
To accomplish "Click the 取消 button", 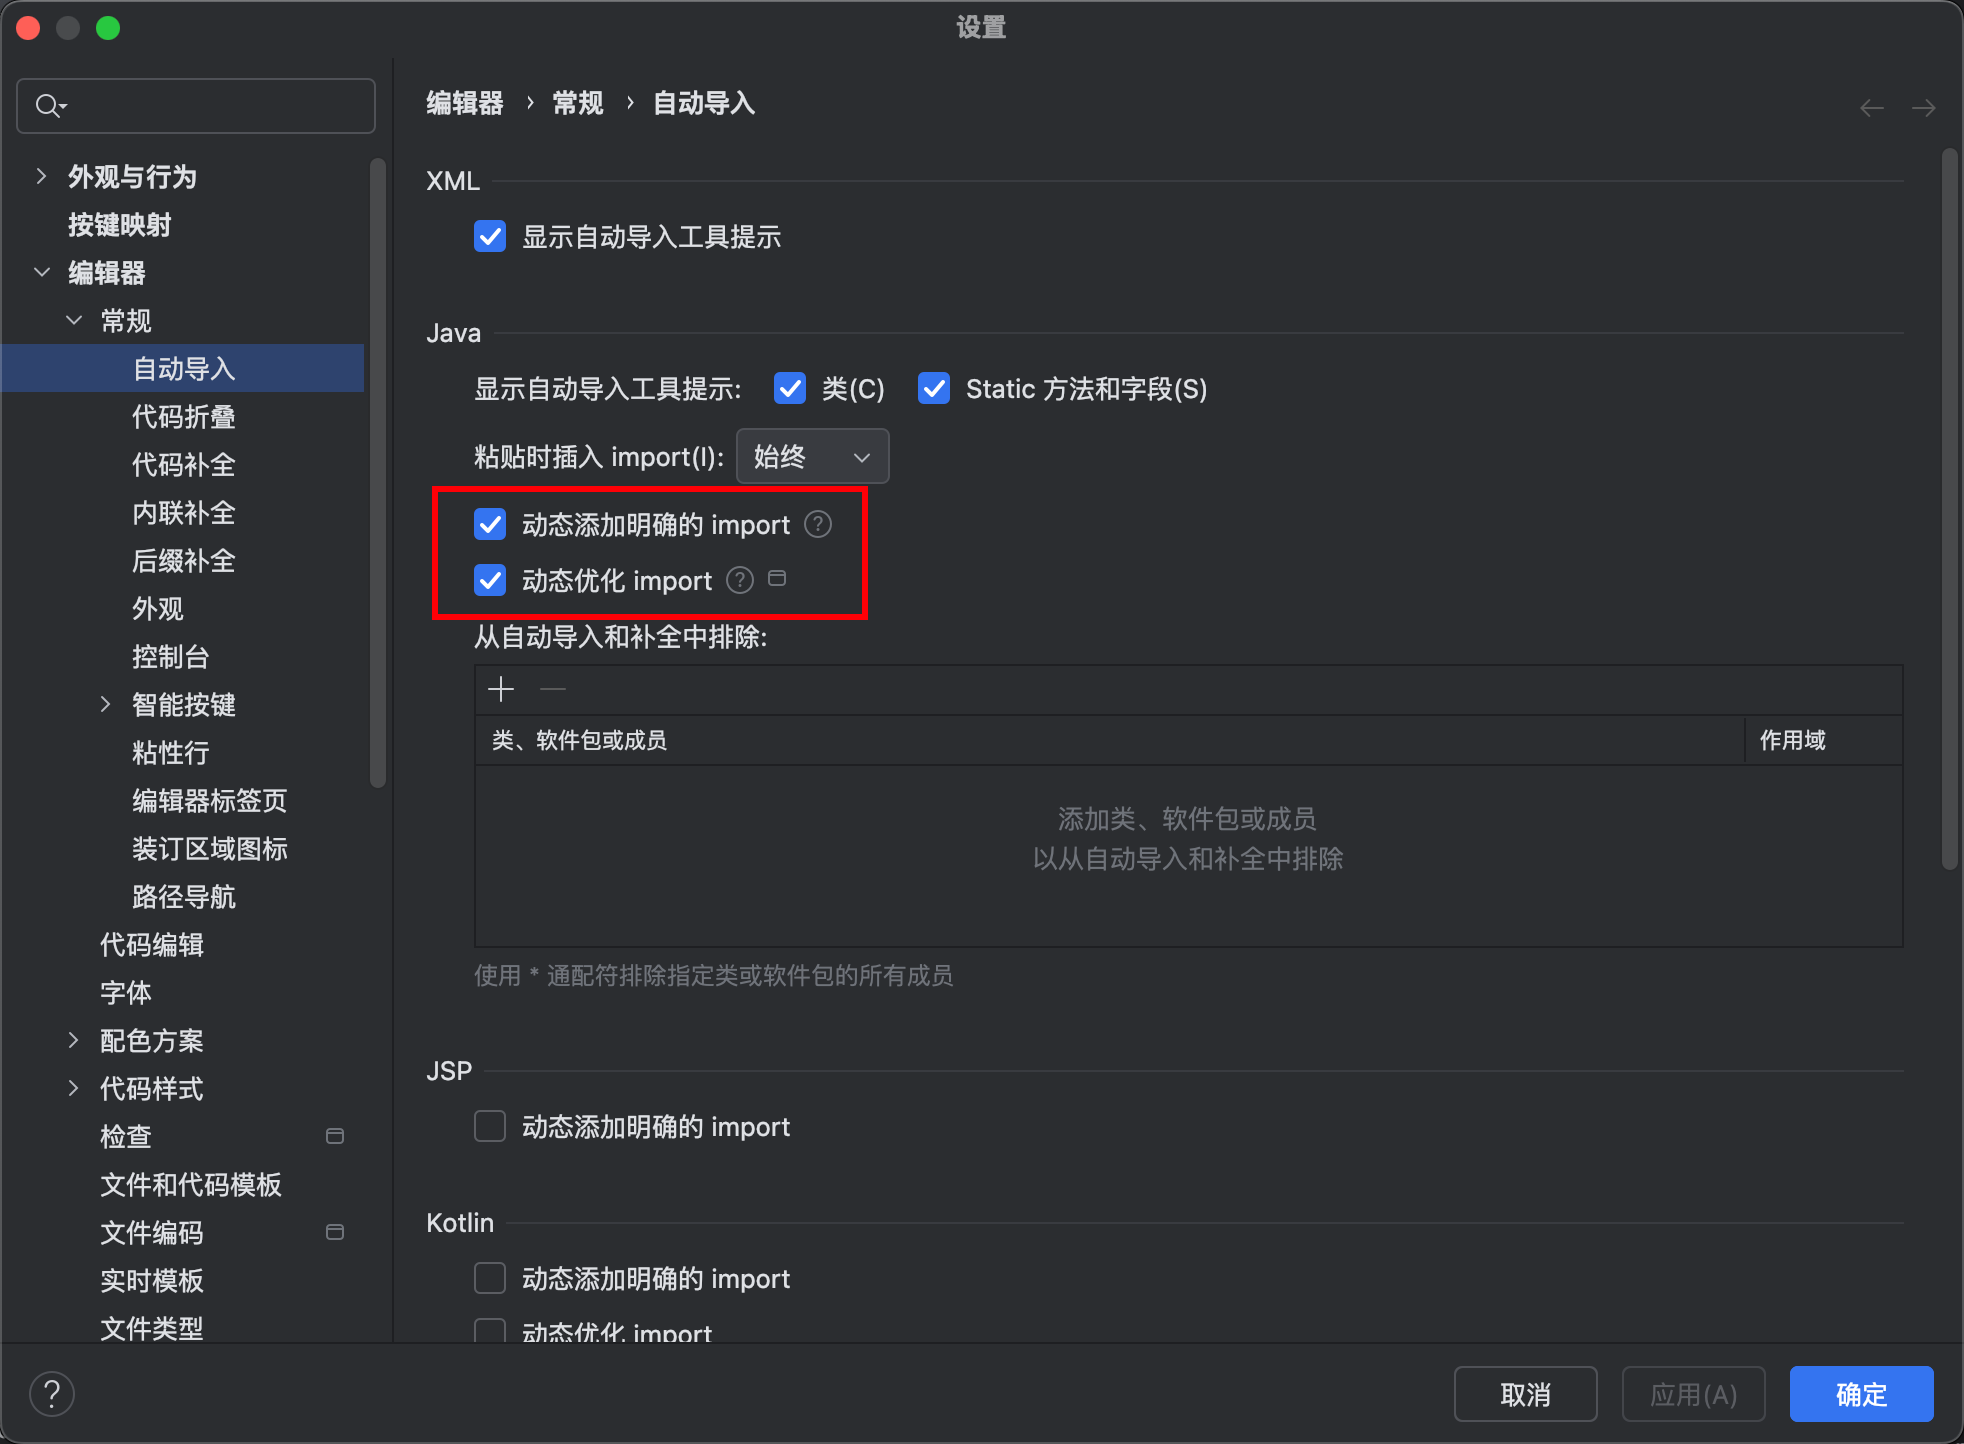I will tap(1525, 1394).
